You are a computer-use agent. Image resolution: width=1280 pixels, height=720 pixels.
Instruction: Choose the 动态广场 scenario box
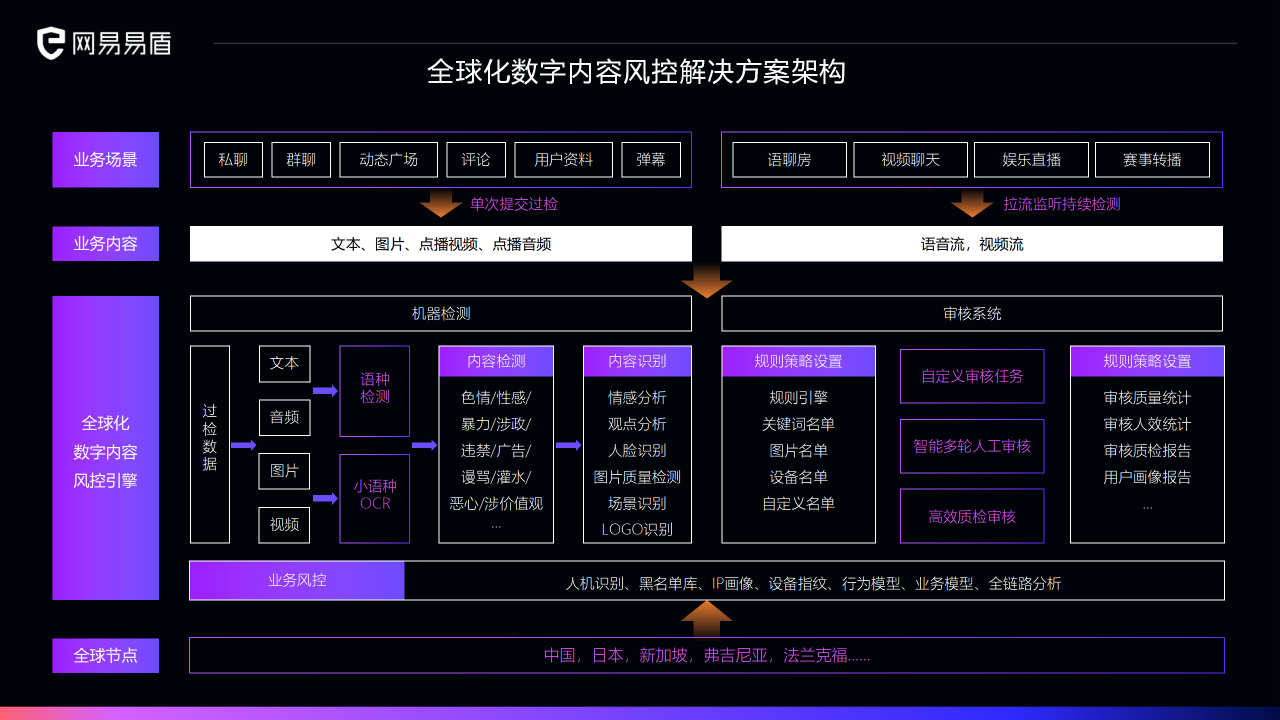pyautogui.click(x=388, y=160)
